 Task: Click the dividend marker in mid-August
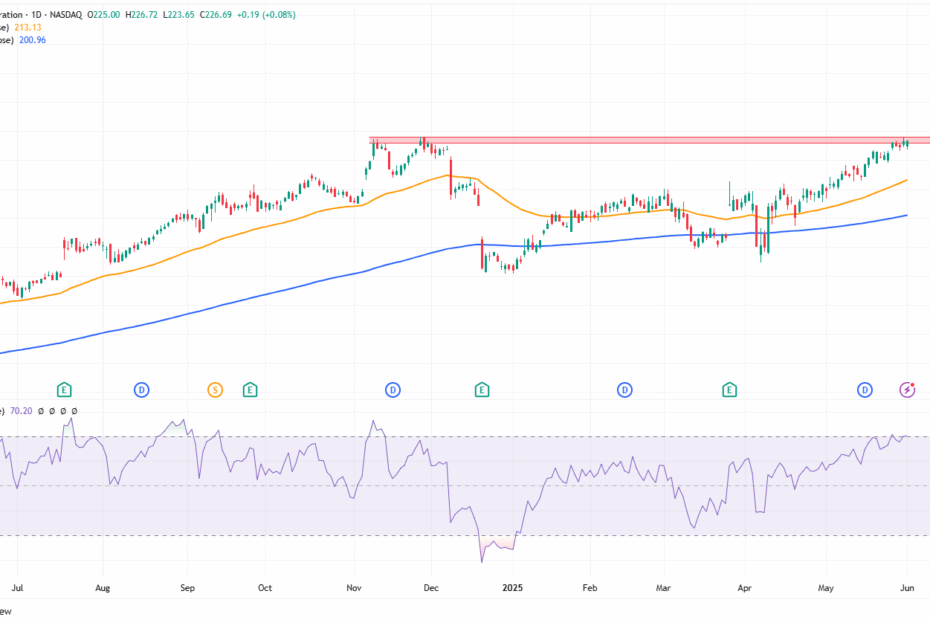pyautogui.click(x=142, y=389)
